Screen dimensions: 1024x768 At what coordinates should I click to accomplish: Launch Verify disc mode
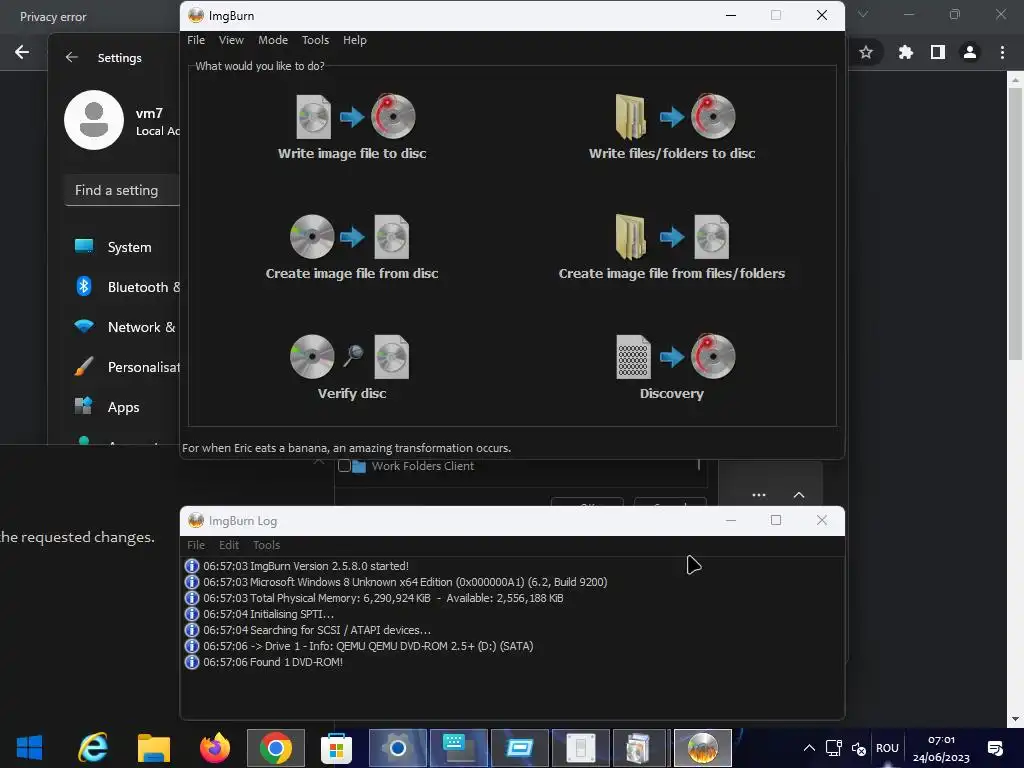click(x=351, y=368)
